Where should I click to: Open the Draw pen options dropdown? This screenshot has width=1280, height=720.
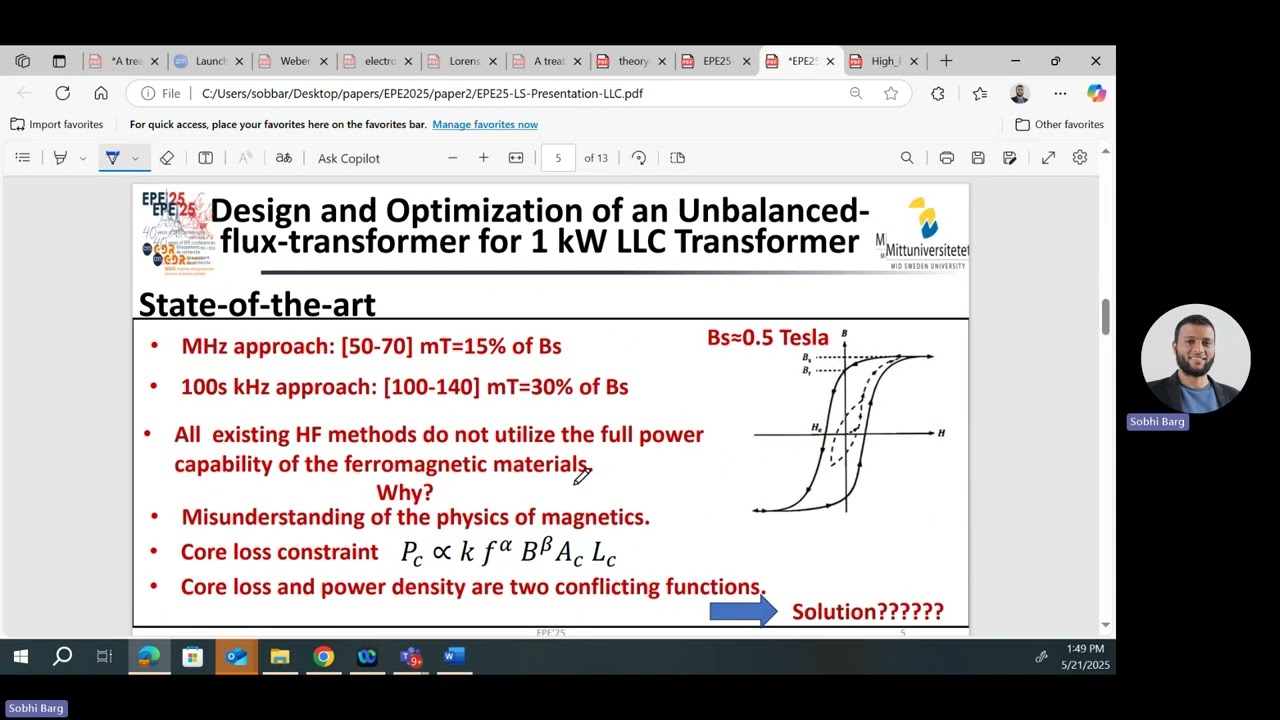pos(135,158)
